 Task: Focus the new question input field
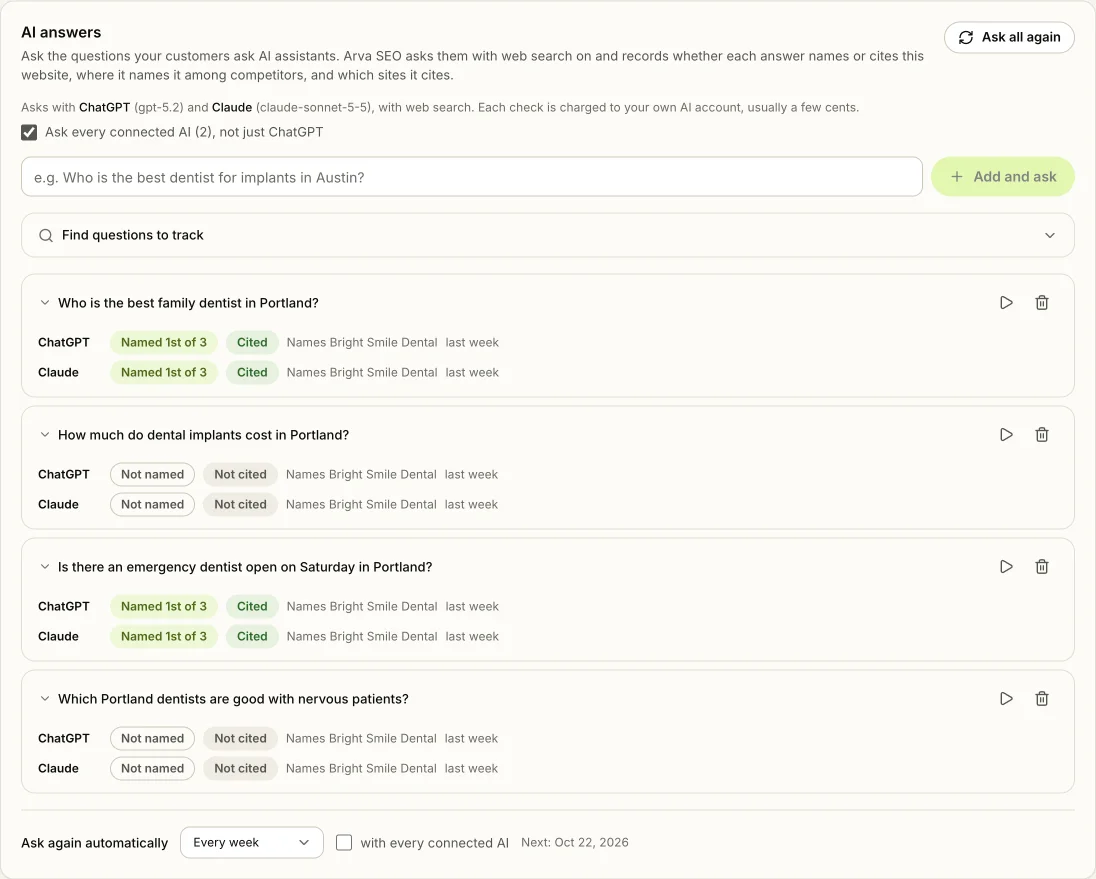[472, 177]
